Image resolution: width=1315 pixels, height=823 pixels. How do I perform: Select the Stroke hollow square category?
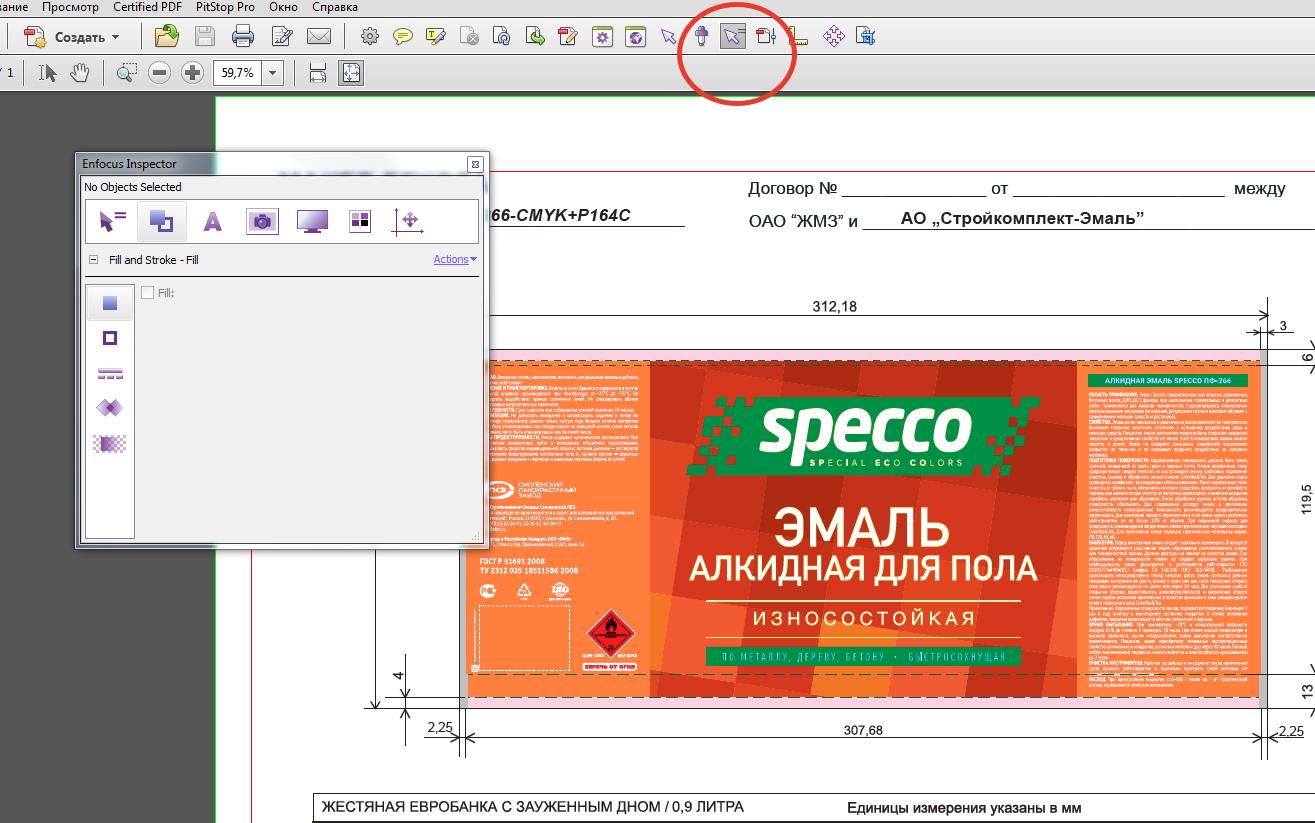[110, 338]
